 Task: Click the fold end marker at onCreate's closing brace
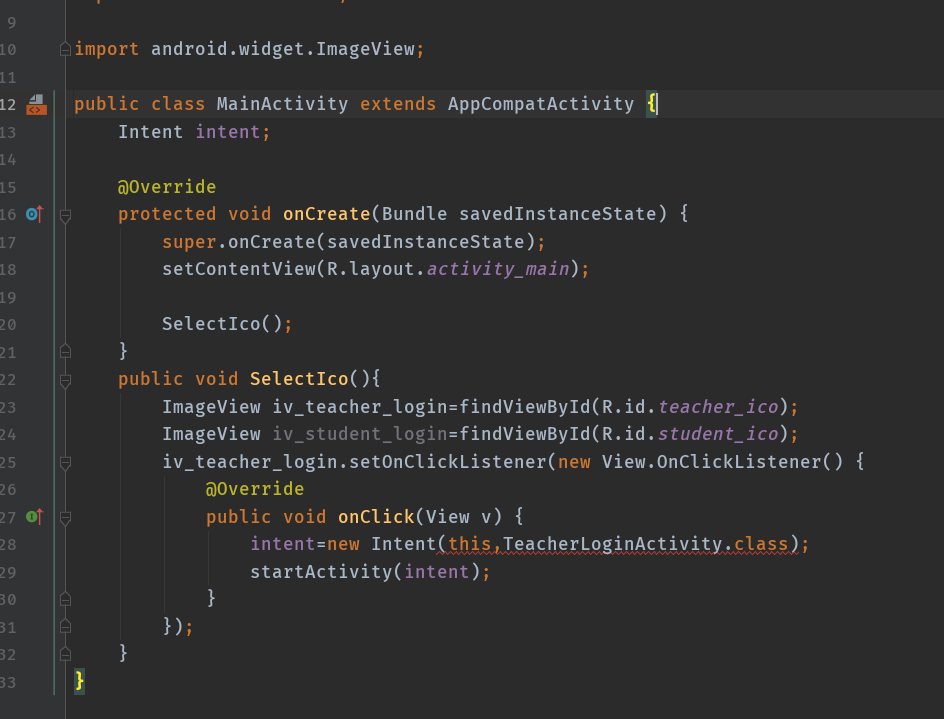coord(65,351)
